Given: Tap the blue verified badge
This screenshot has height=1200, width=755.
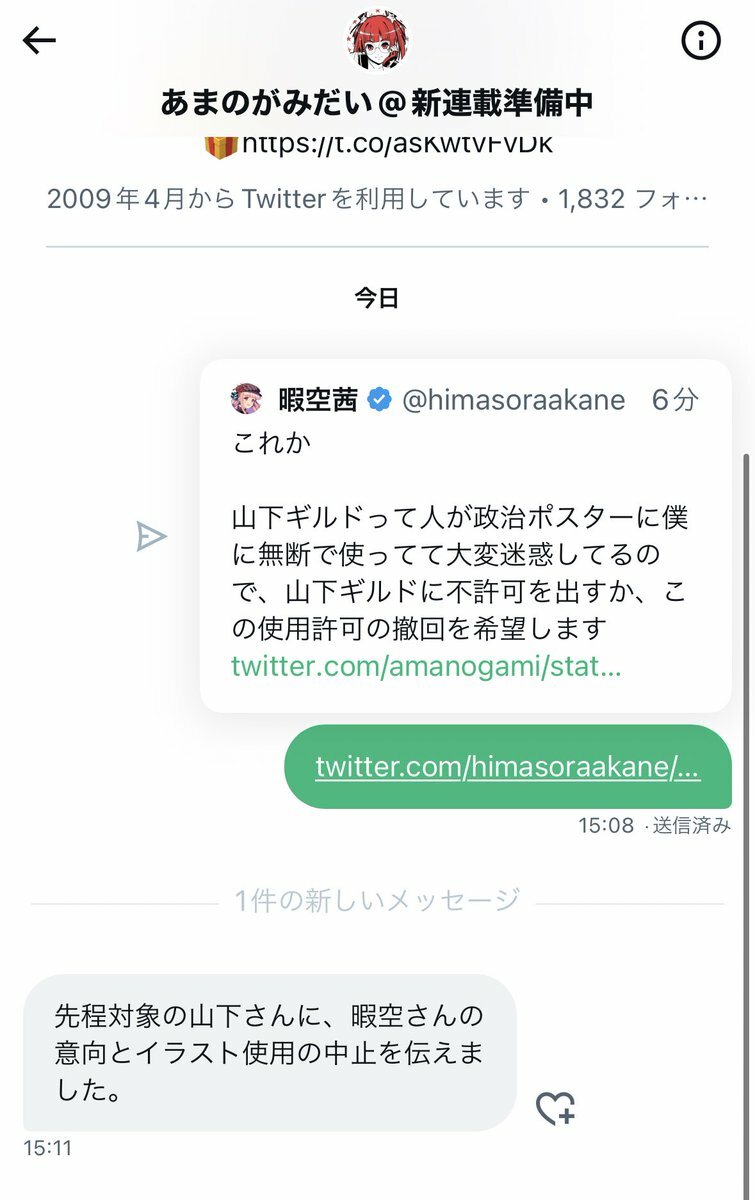Looking at the screenshot, I should (380, 401).
